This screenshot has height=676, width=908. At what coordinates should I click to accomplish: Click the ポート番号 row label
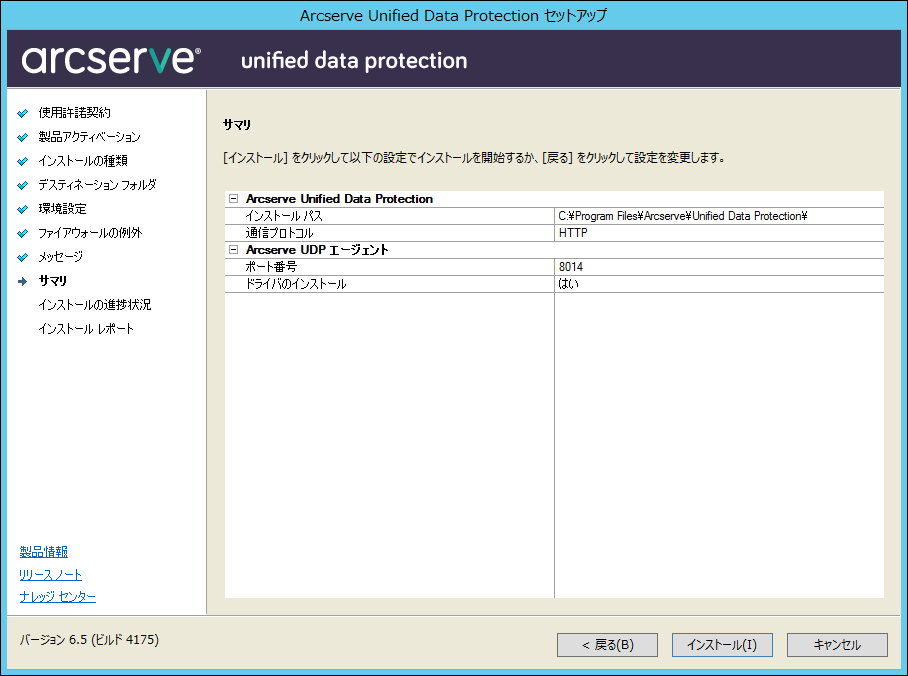[x=271, y=267]
